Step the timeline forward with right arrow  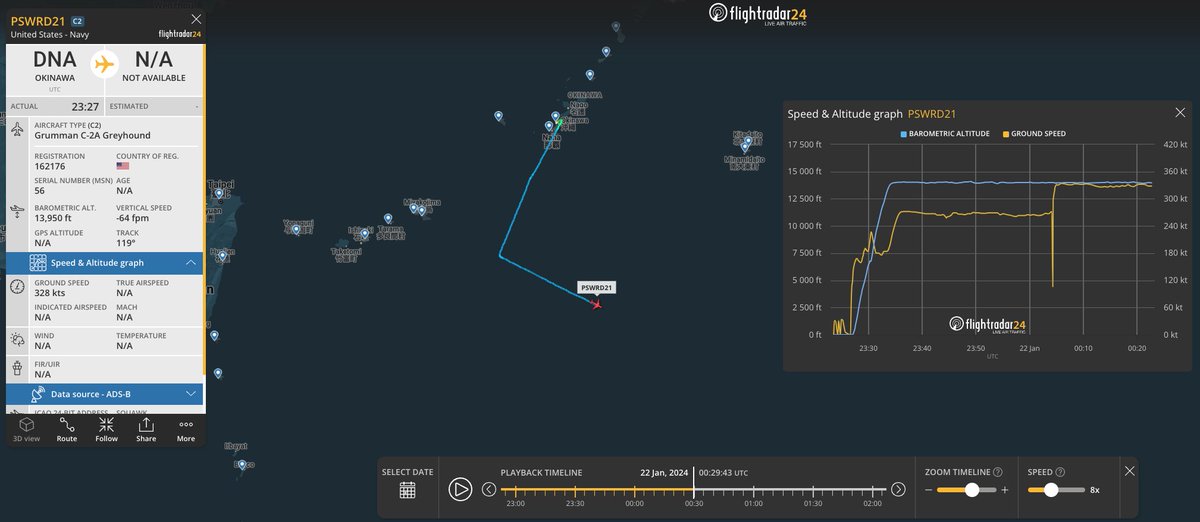point(898,489)
